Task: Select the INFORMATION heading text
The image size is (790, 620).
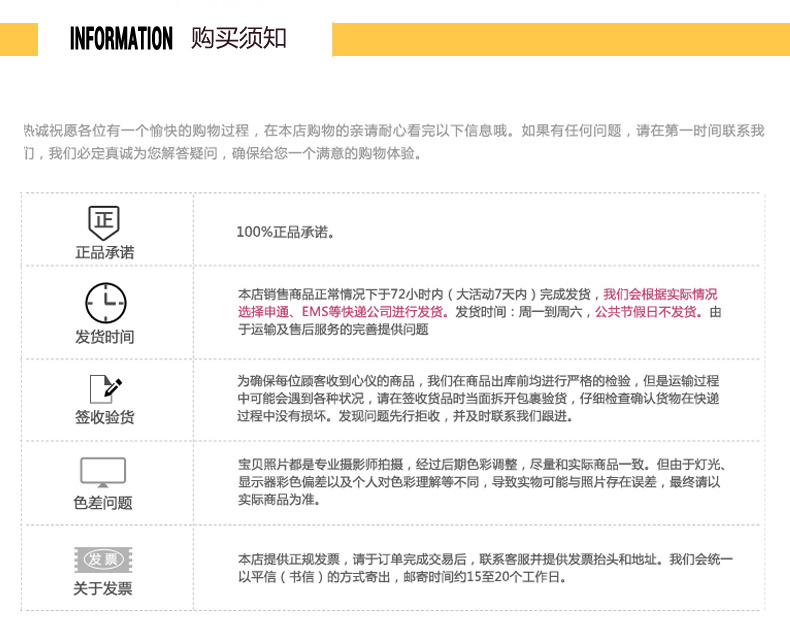Action: click(x=121, y=39)
